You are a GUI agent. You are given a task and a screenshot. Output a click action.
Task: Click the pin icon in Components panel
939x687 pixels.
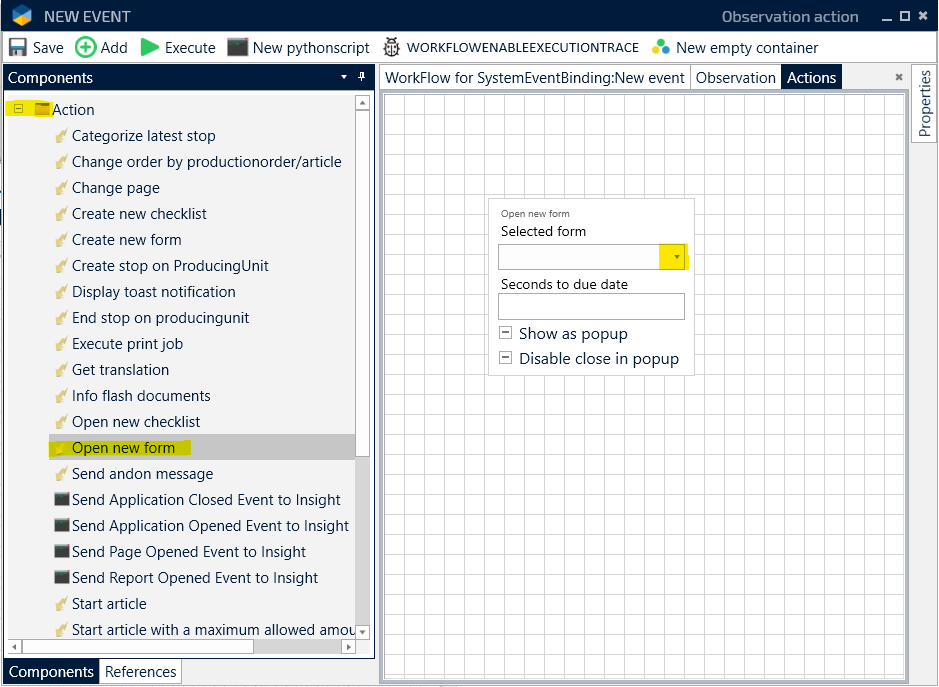pos(361,77)
